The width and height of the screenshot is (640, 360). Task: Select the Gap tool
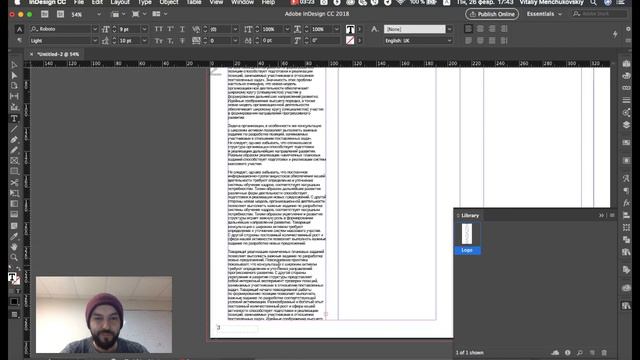[14, 97]
